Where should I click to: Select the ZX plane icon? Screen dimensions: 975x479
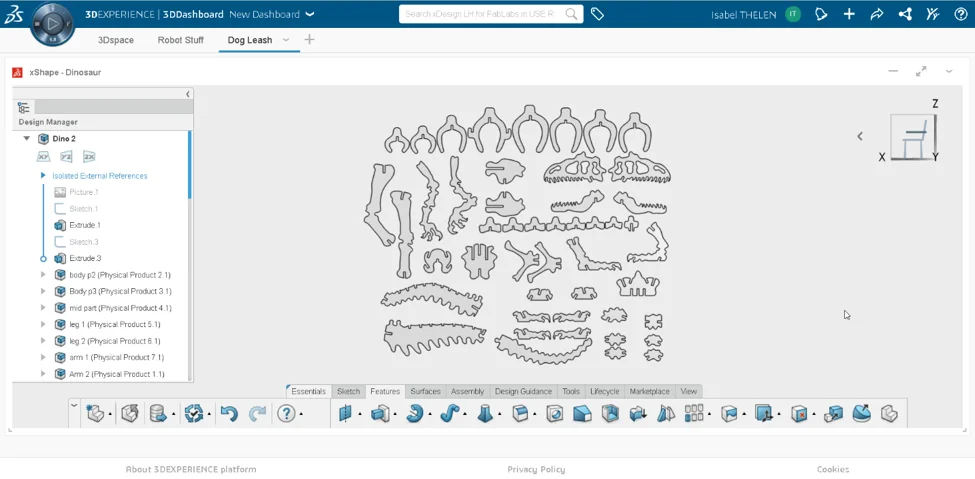[89, 156]
